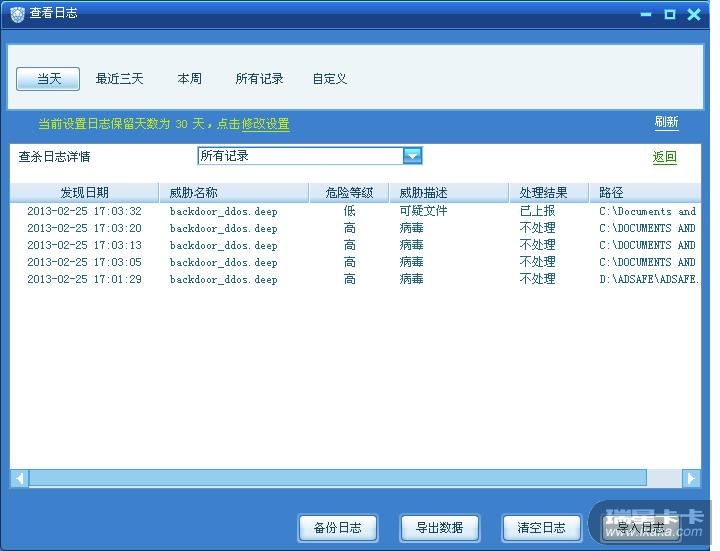Image resolution: width=720 pixels, height=551 pixels.
Task: Sort by 处理结果 column header
Action: tap(549, 193)
